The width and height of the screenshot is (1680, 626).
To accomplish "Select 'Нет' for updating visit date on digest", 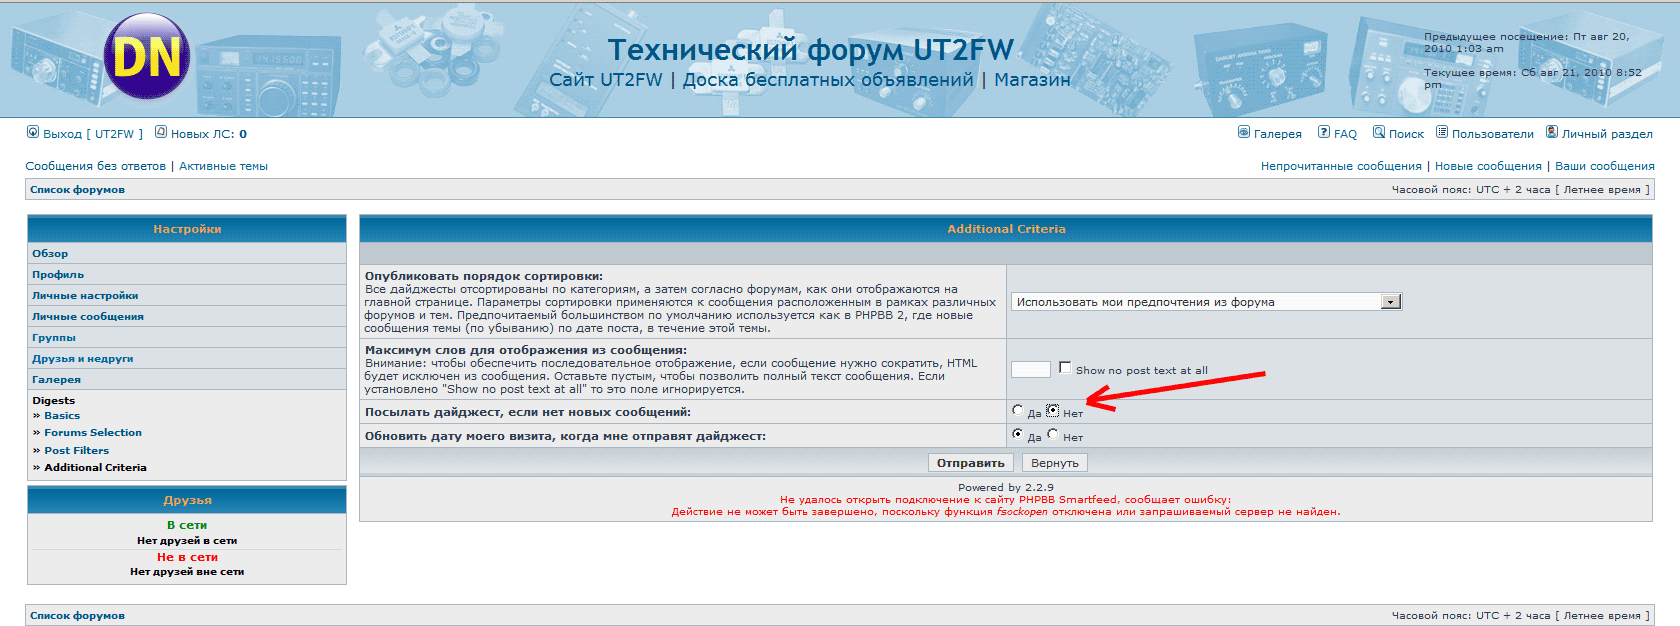I will pyautogui.click(x=1053, y=434).
